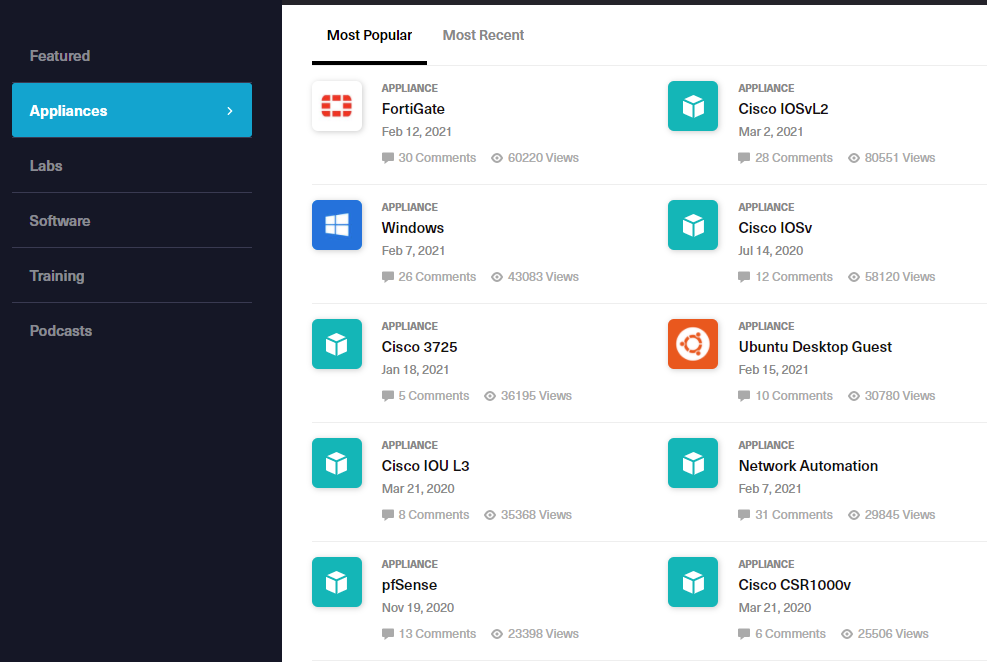Open the FortiGate appliance title
The image size is (987, 662).
(x=413, y=109)
